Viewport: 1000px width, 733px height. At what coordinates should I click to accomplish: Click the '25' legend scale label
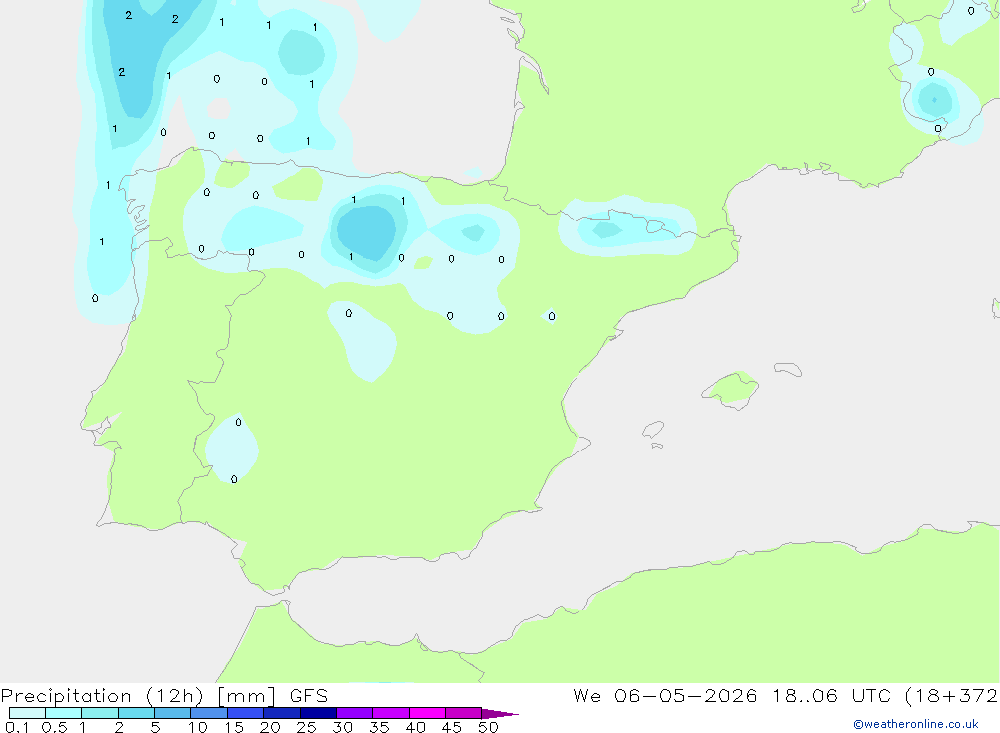click(306, 727)
